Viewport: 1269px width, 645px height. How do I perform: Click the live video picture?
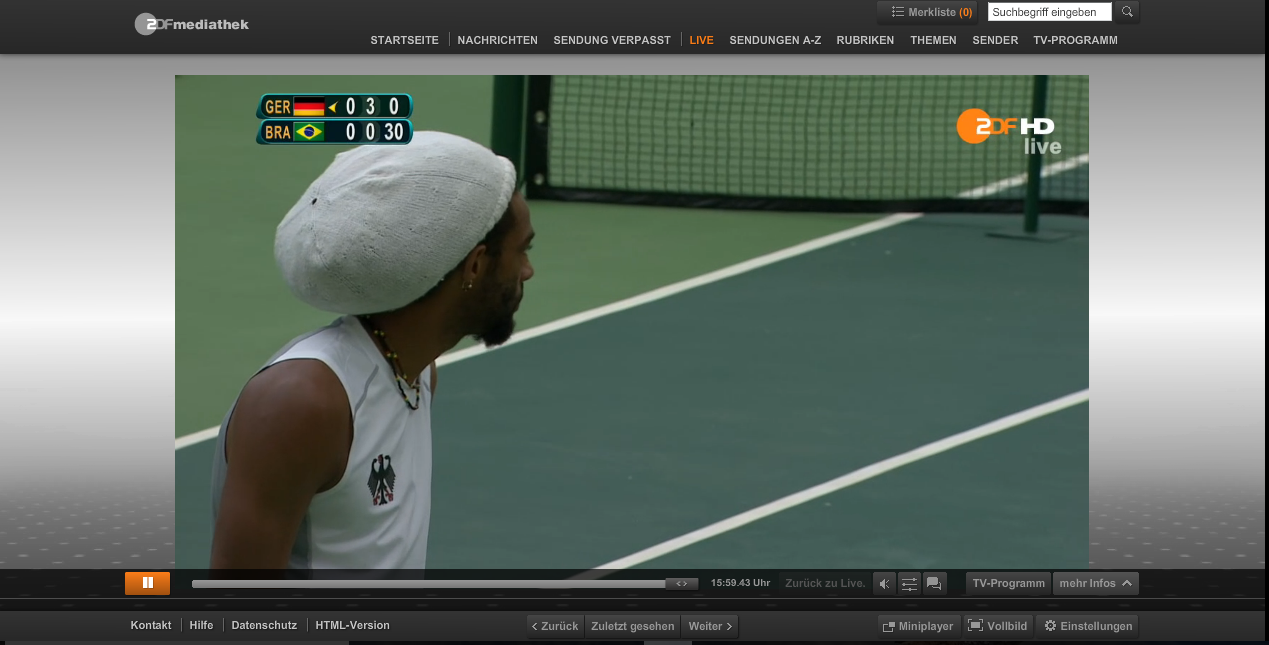pyautogui.click(x=632, y=322)
